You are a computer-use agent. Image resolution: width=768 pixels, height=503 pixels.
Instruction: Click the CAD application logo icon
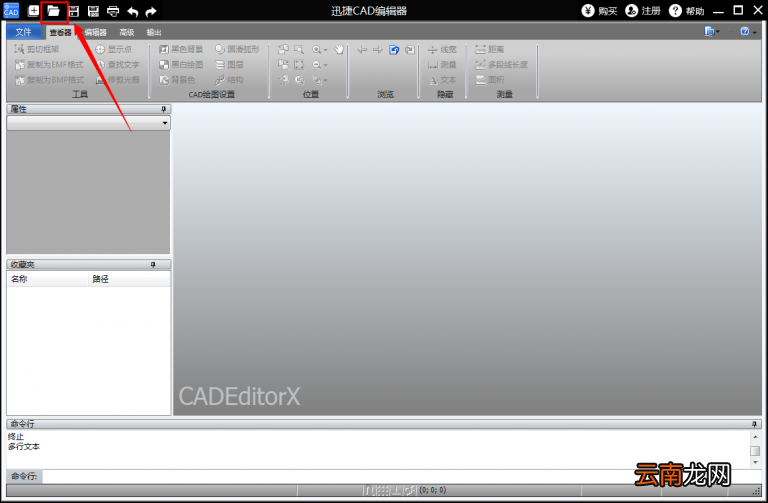pyautogui.click(x=11, y=11)
